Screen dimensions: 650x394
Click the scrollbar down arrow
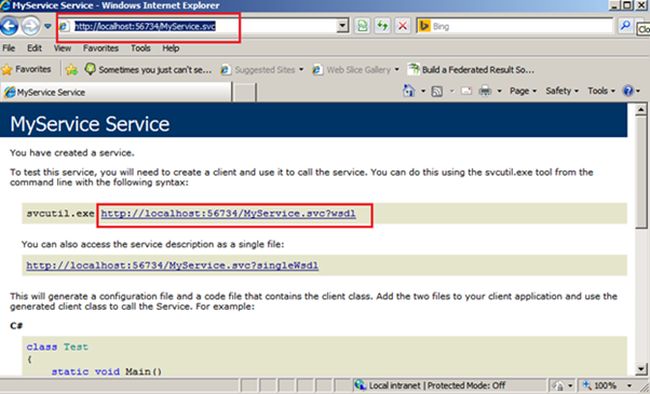[641, 369]
